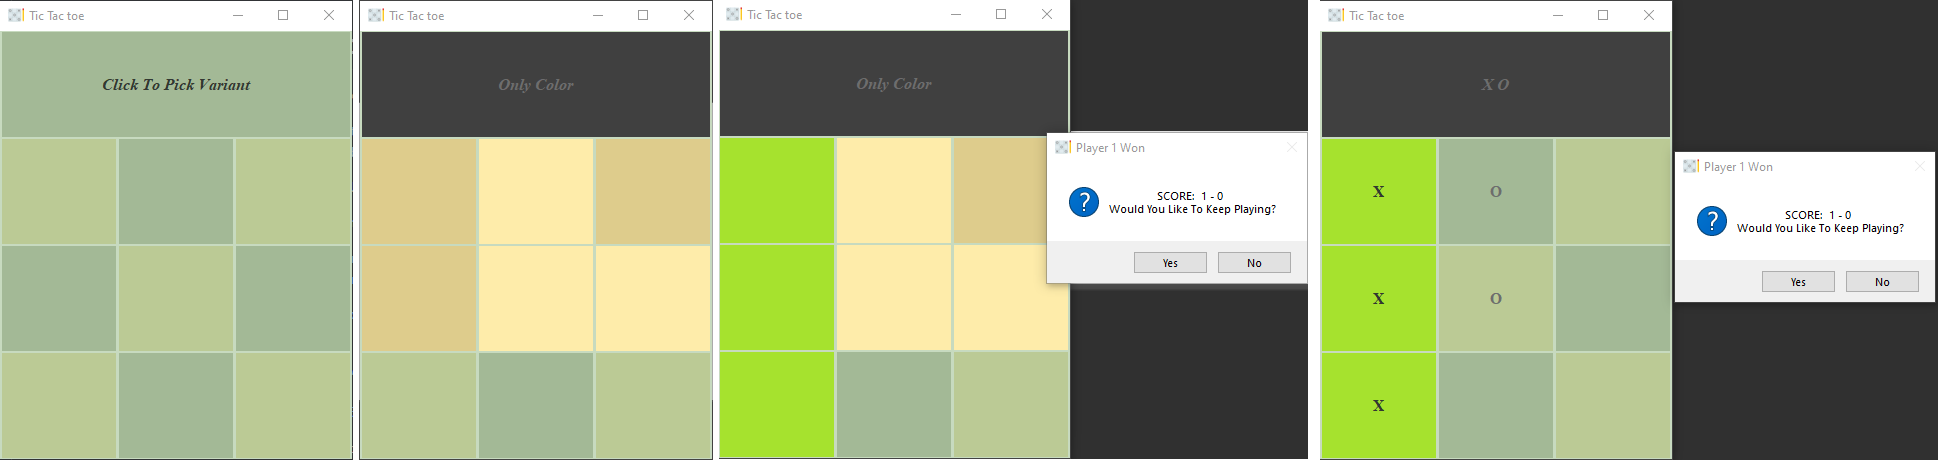This screenshot has height=460, width=1939.
Task: Close the Click To Pick Variant window
Action: (329, 15)
